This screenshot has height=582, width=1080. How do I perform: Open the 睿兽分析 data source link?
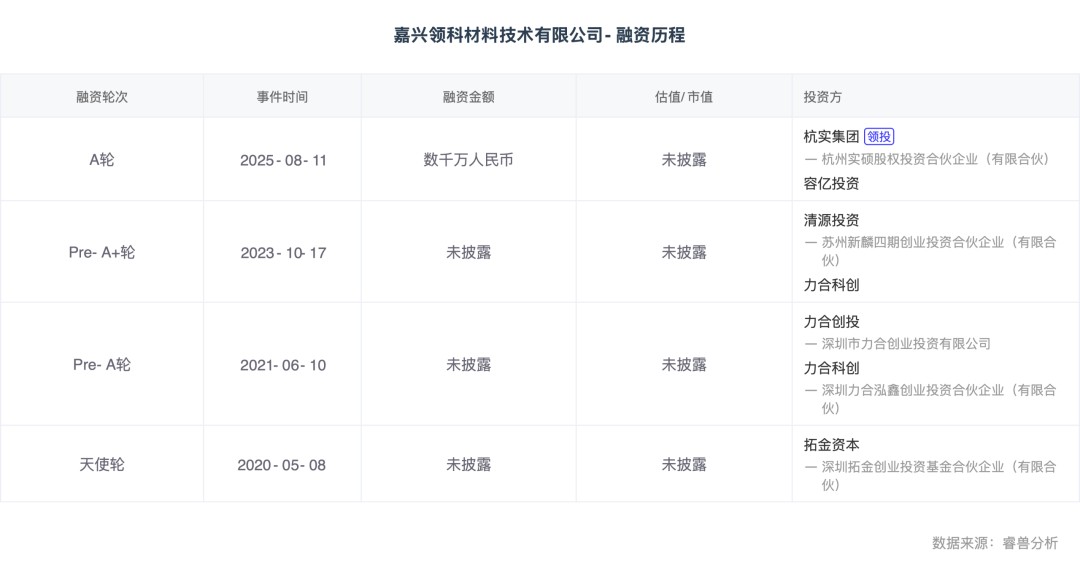click(x=1030, y=543)
